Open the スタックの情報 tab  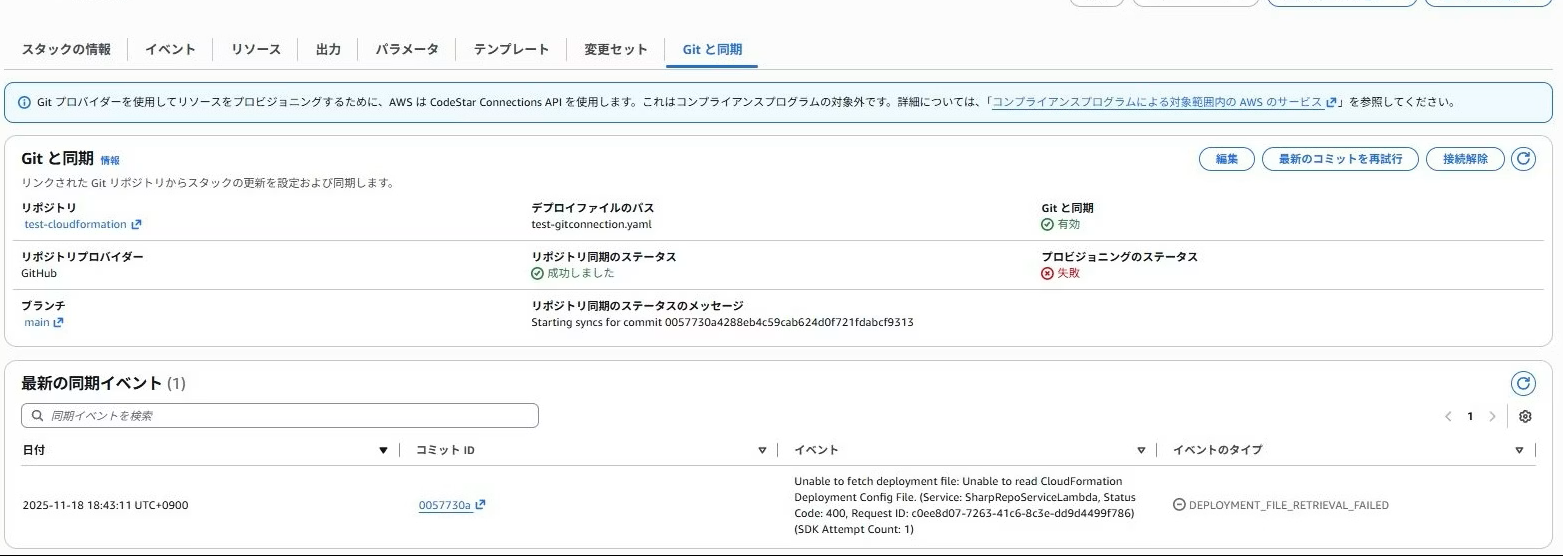click(x=66, y=49)
